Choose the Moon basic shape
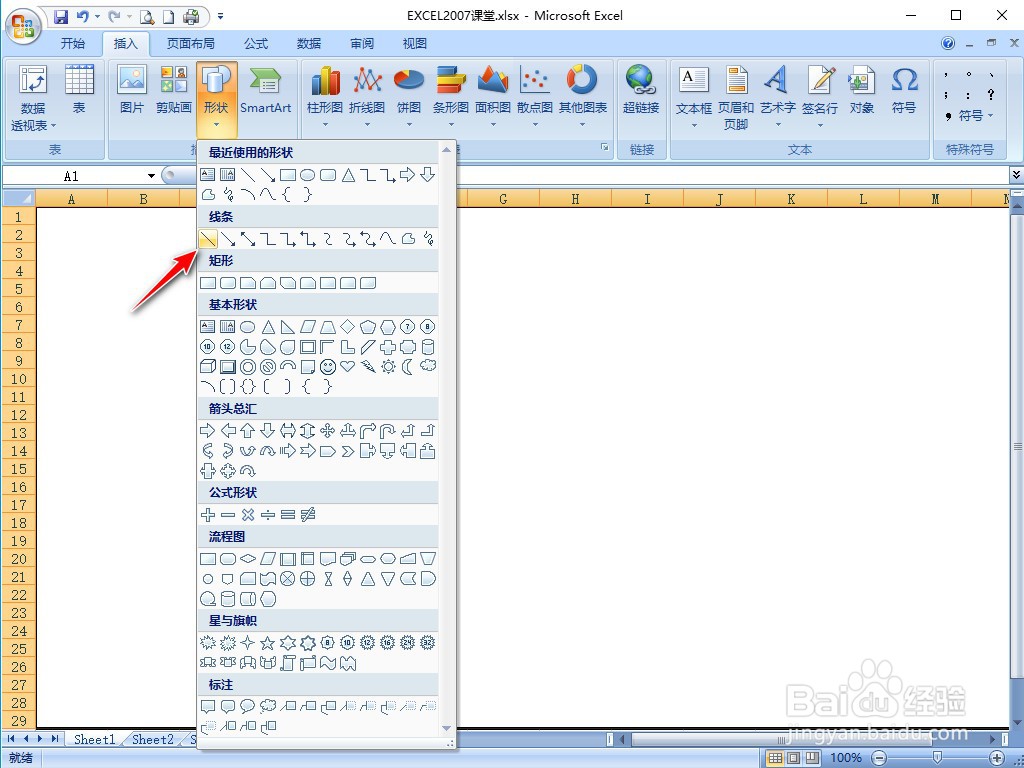1024x768 pixels. click(x=408, y=367)
